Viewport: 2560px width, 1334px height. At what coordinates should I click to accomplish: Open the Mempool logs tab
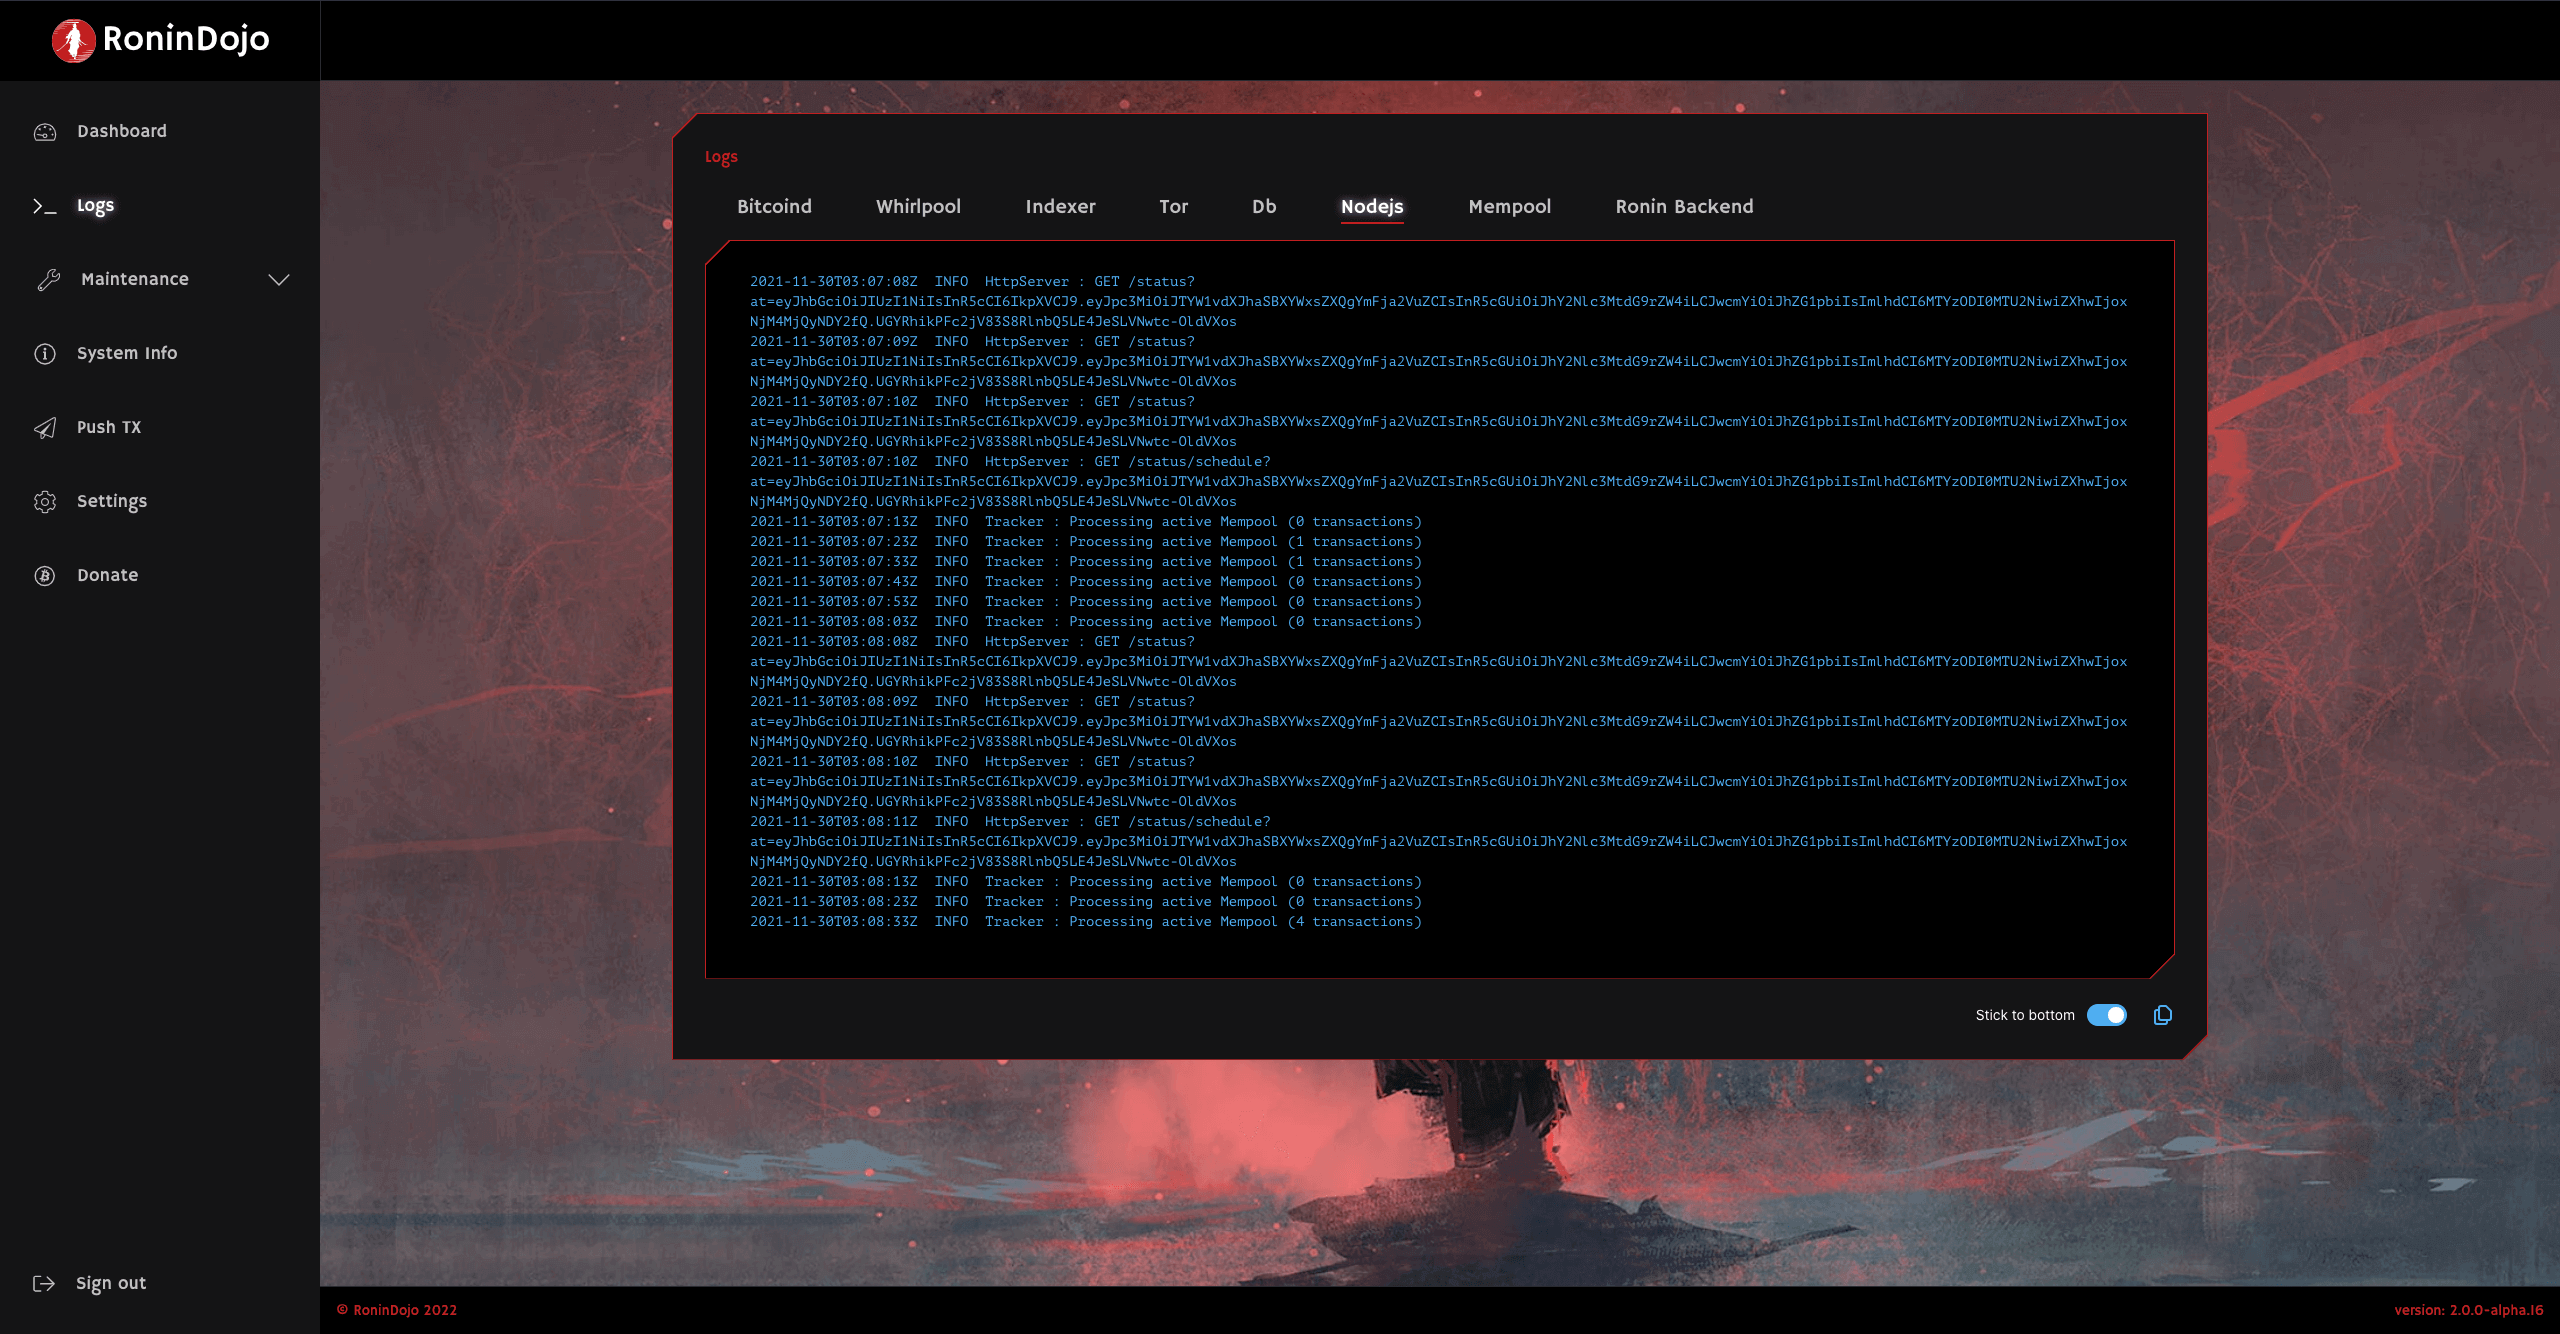coord(1510,206)
